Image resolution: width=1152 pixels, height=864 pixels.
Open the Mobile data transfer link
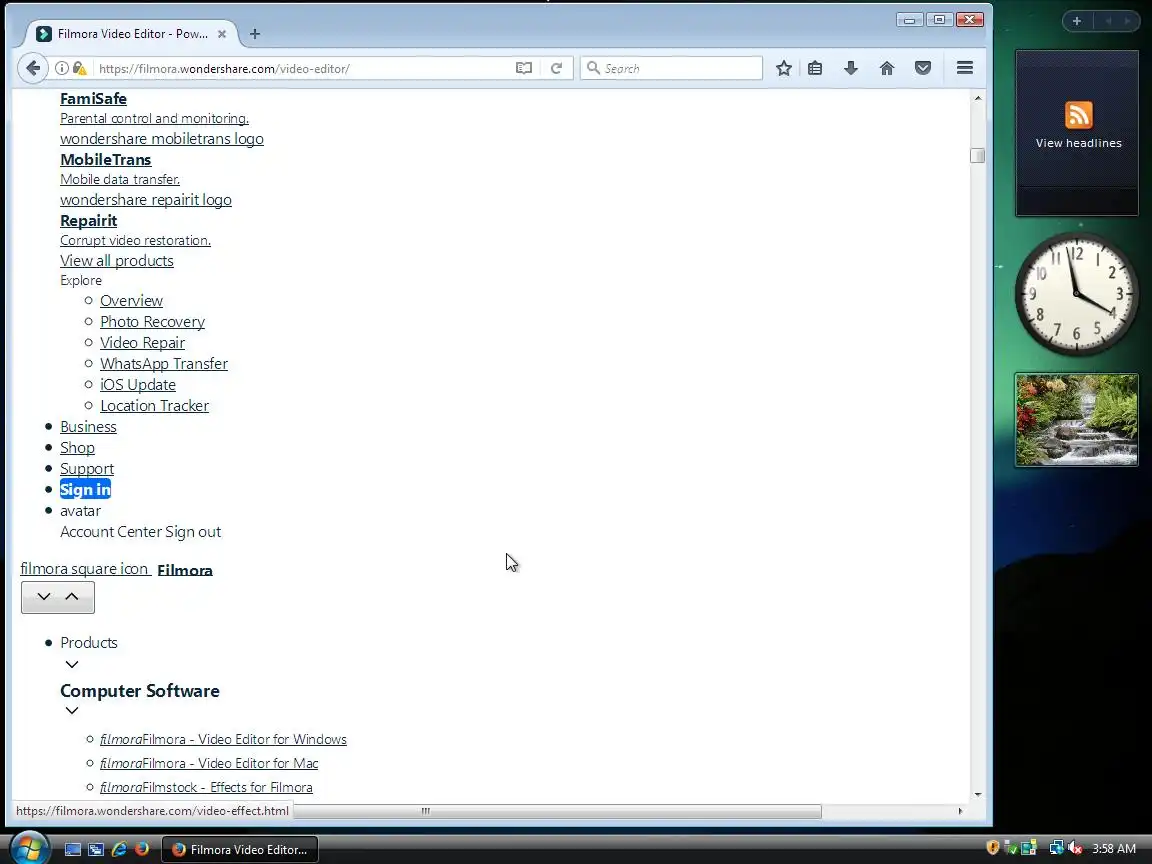coord(120,179)
